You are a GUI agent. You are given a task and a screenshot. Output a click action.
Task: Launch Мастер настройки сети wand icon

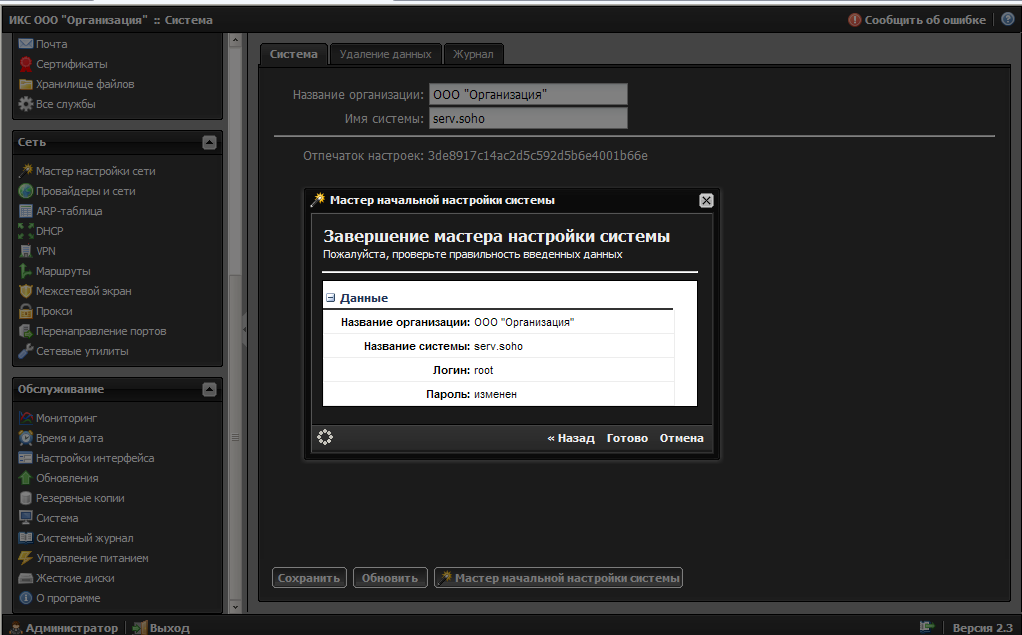tap(25, 171)
